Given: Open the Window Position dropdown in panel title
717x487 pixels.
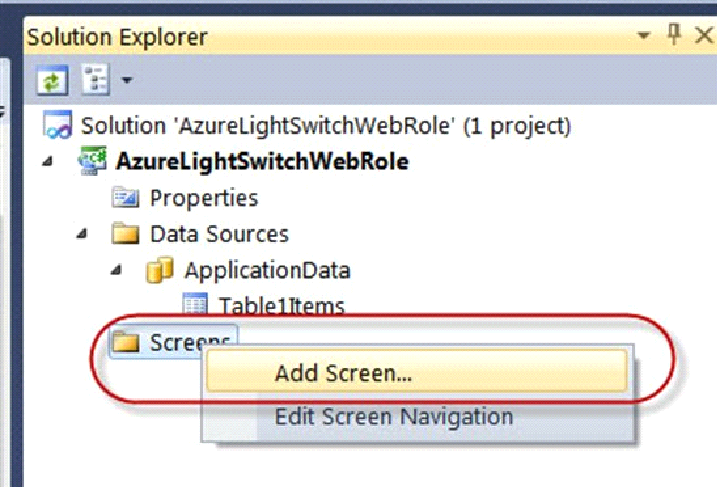Looking at the screenshot, I should [x=643, y=36].
